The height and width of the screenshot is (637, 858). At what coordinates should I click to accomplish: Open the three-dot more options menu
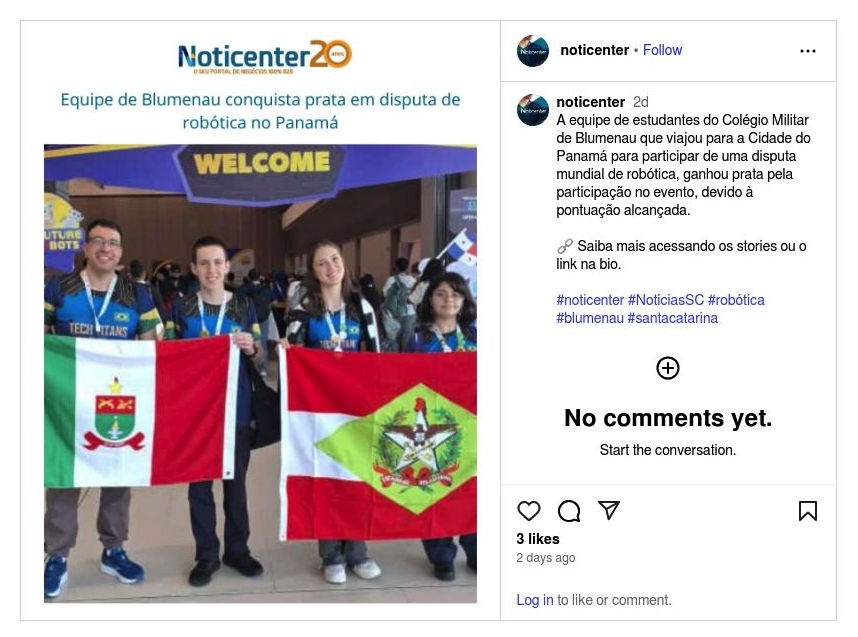pos(808,51)
